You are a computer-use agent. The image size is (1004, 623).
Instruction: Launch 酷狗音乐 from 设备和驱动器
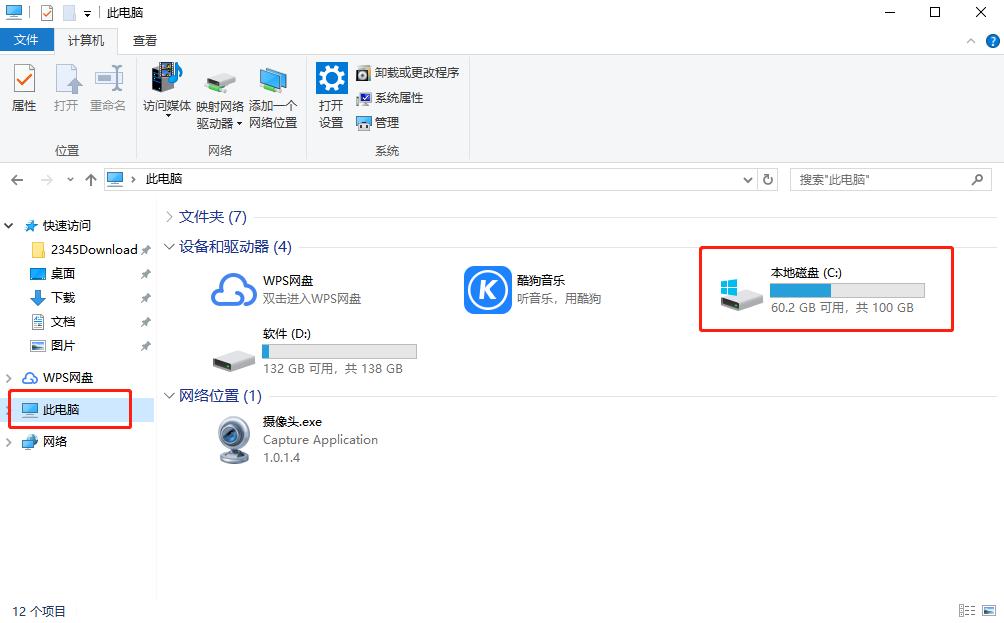(x=487, y=289)
